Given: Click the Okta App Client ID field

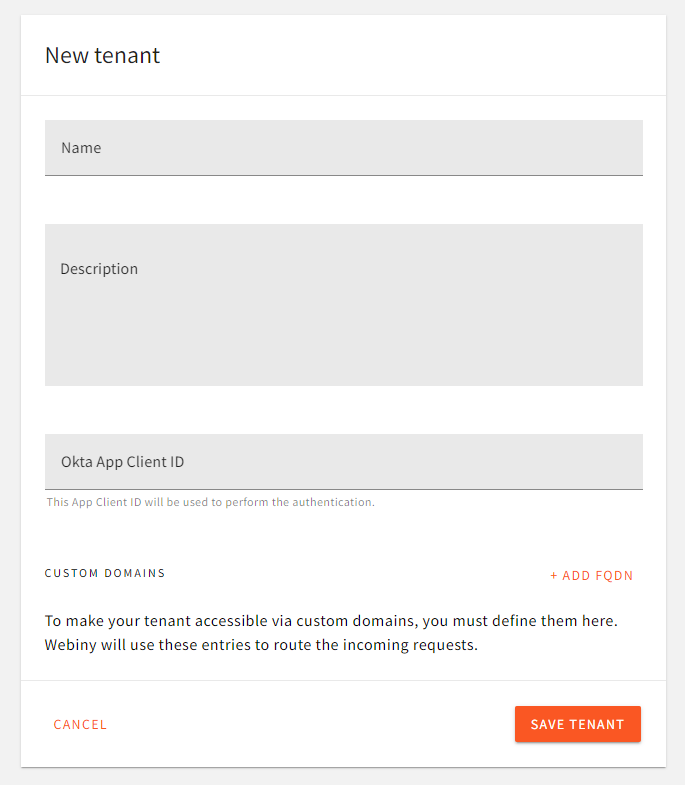Looking at the screenshot, I should tap(343, 462).
